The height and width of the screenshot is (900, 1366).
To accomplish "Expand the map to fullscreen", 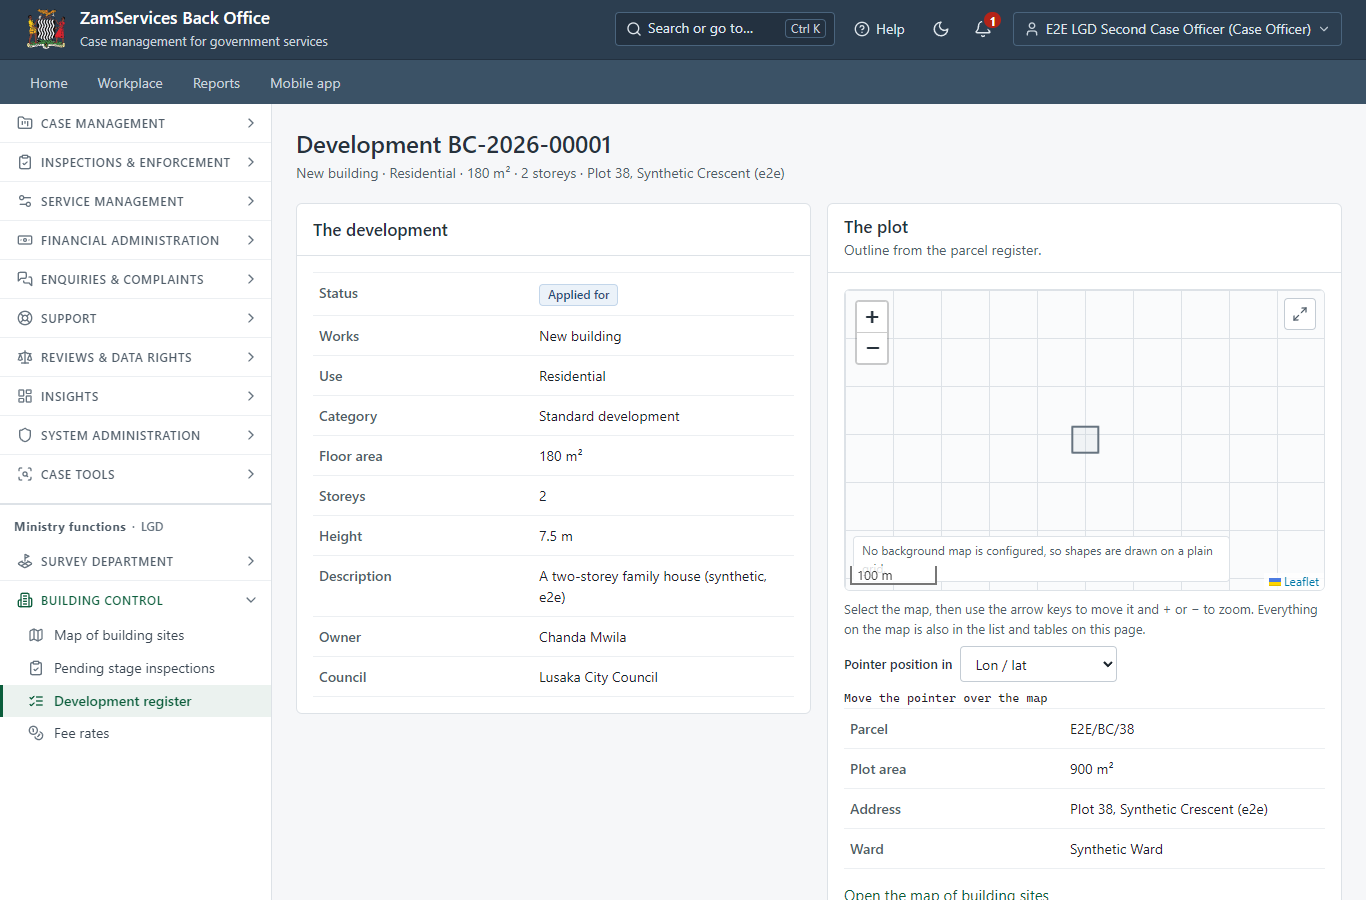I will [1300, 314].
